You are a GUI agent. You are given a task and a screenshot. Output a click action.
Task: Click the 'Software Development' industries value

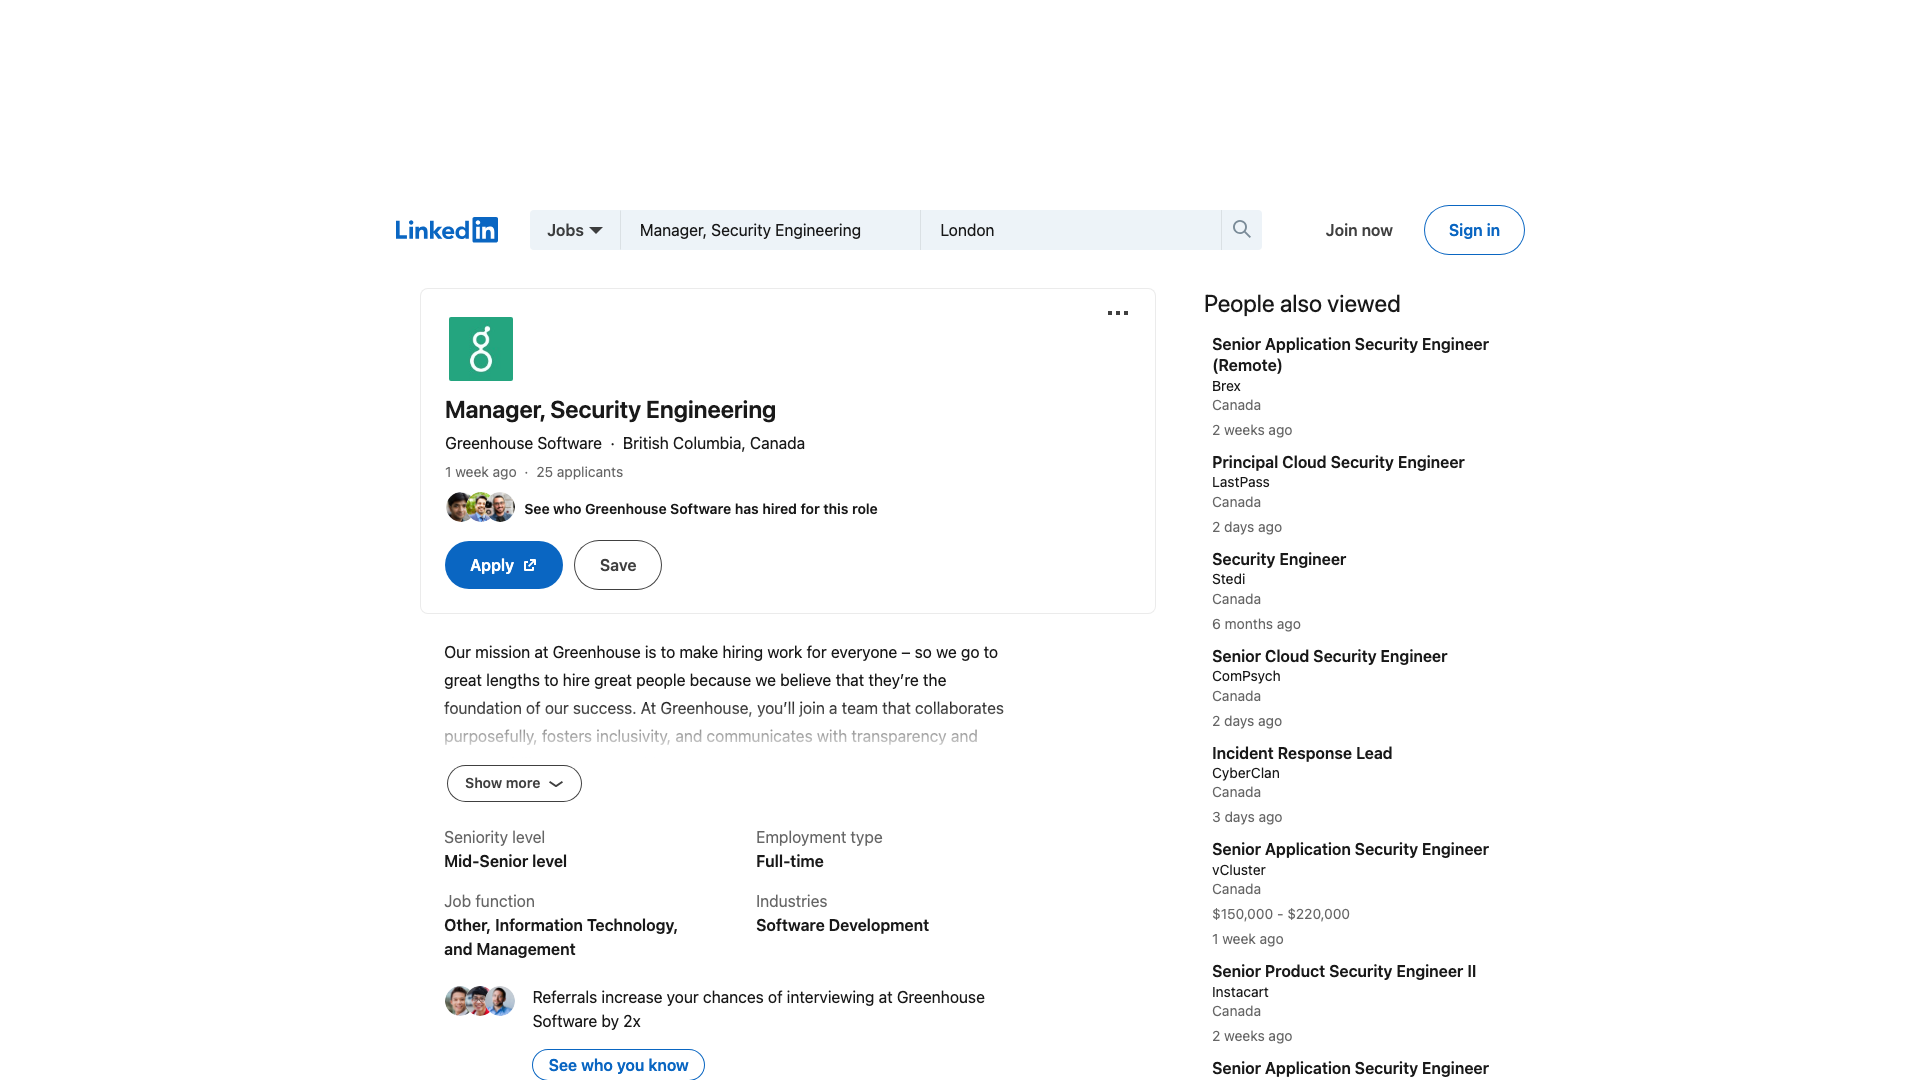click(842, 925)
